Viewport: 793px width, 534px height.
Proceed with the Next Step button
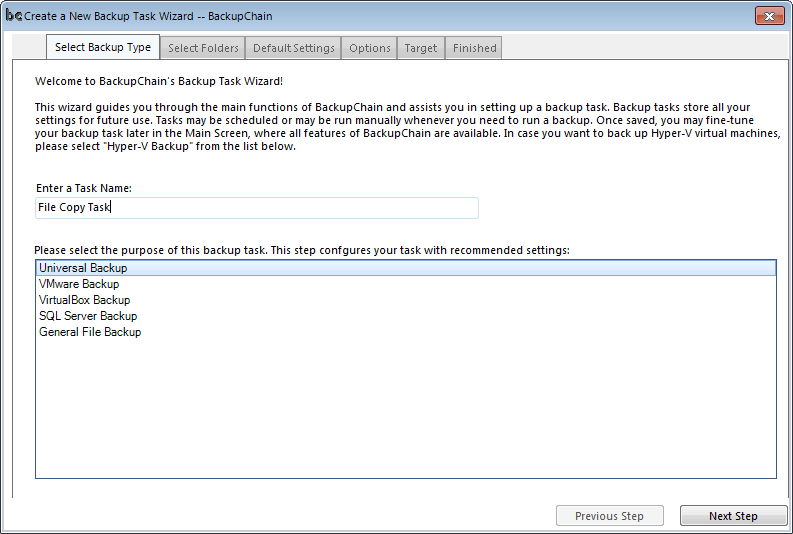pos(733,516)
